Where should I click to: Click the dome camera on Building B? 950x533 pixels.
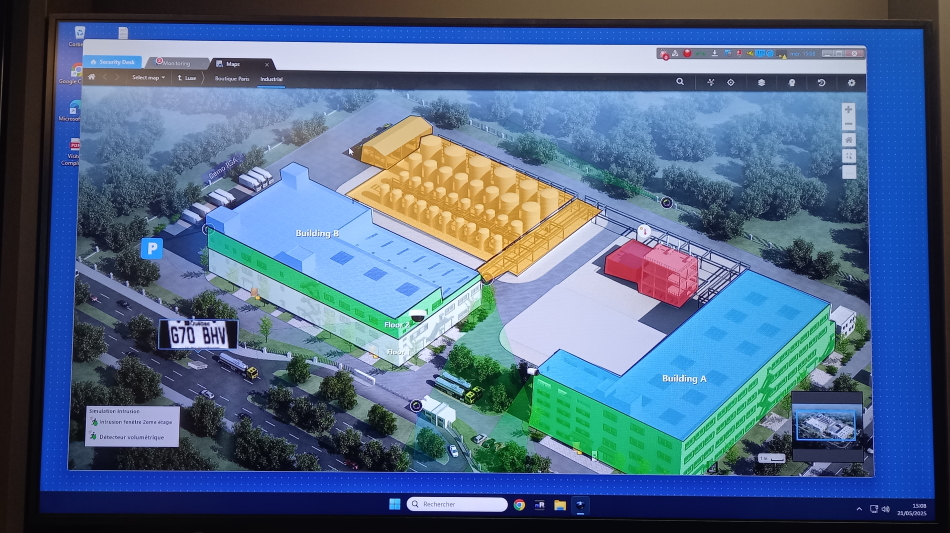click(418, 316)
